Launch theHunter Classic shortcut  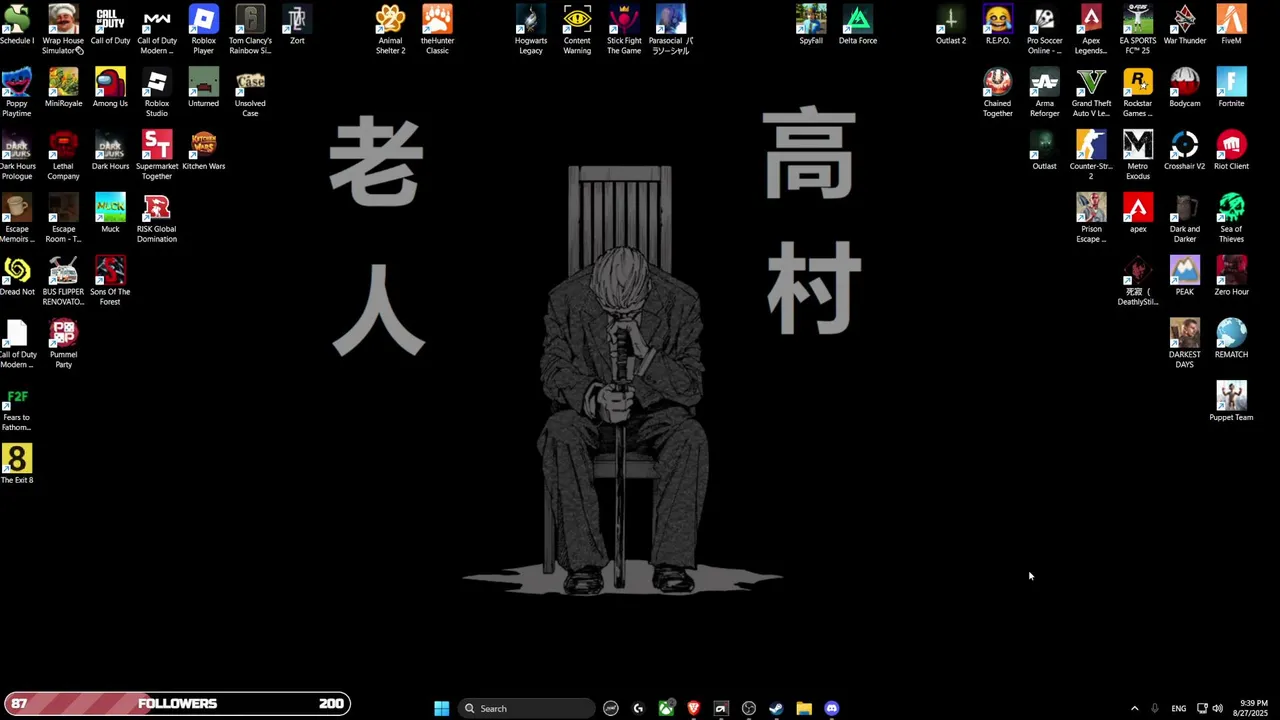(x=437, y=30)
